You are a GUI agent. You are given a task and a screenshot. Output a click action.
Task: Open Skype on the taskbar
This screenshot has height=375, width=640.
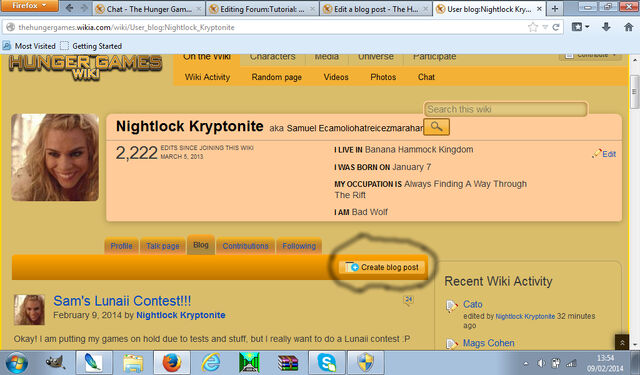(x=327, y=362)
